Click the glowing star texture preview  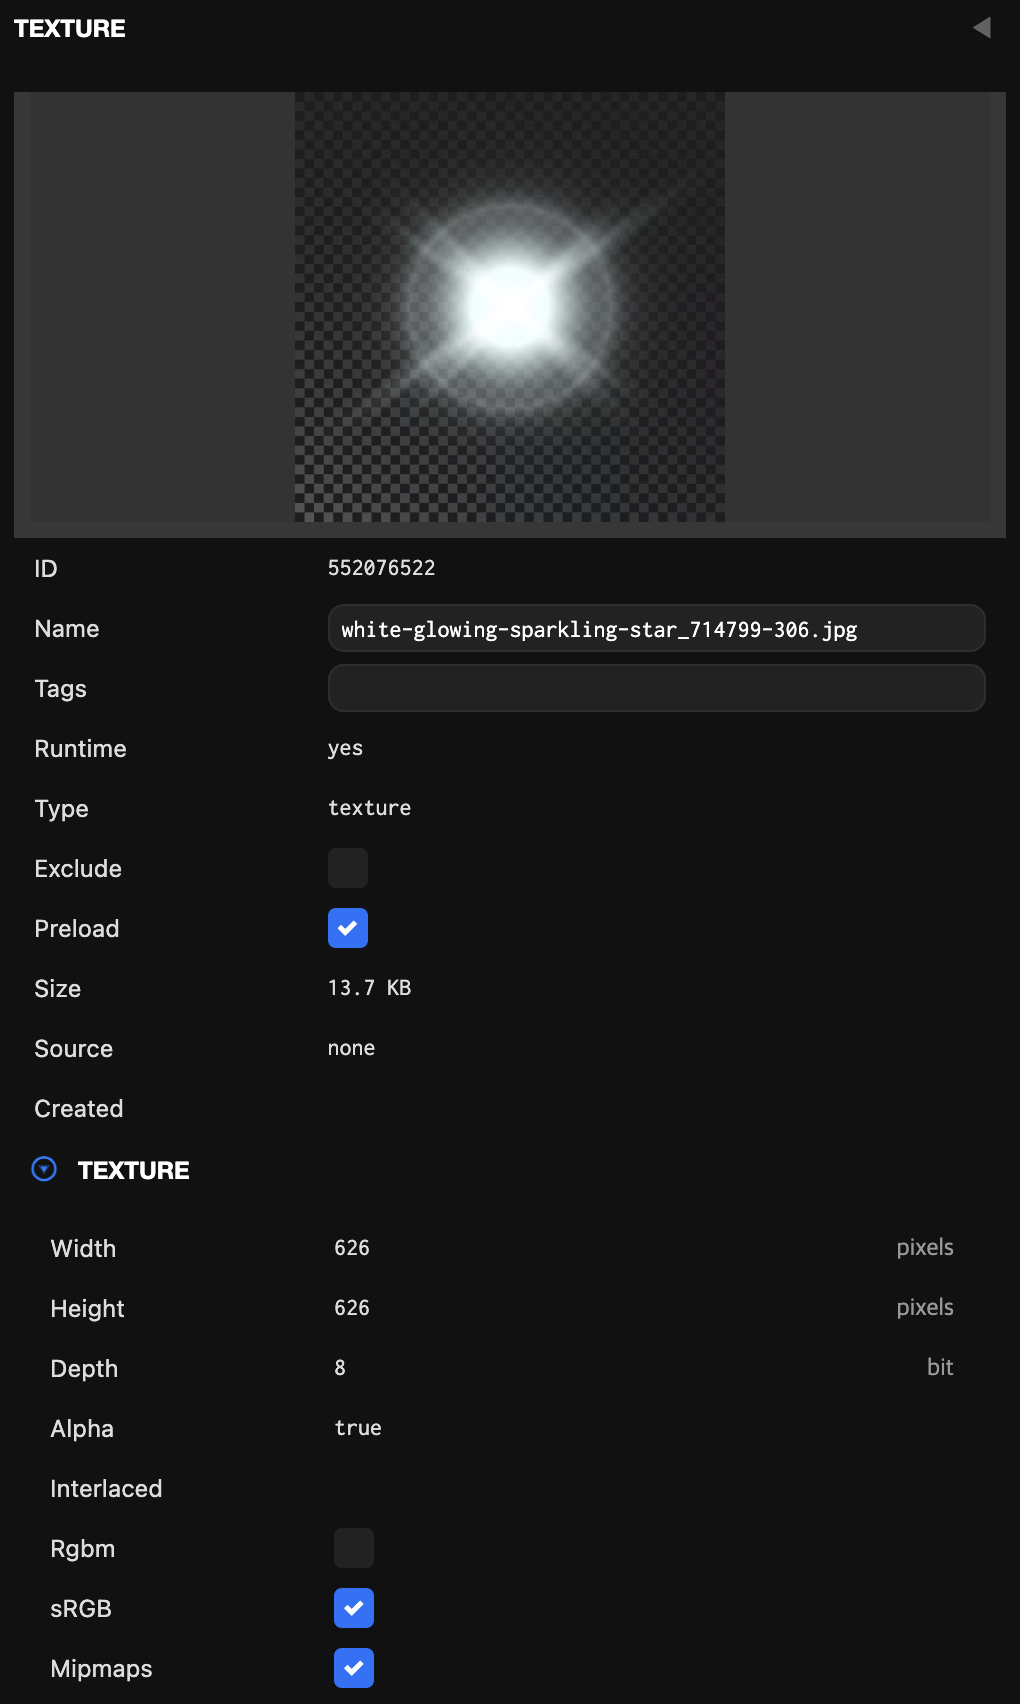(x=509, y=308)
